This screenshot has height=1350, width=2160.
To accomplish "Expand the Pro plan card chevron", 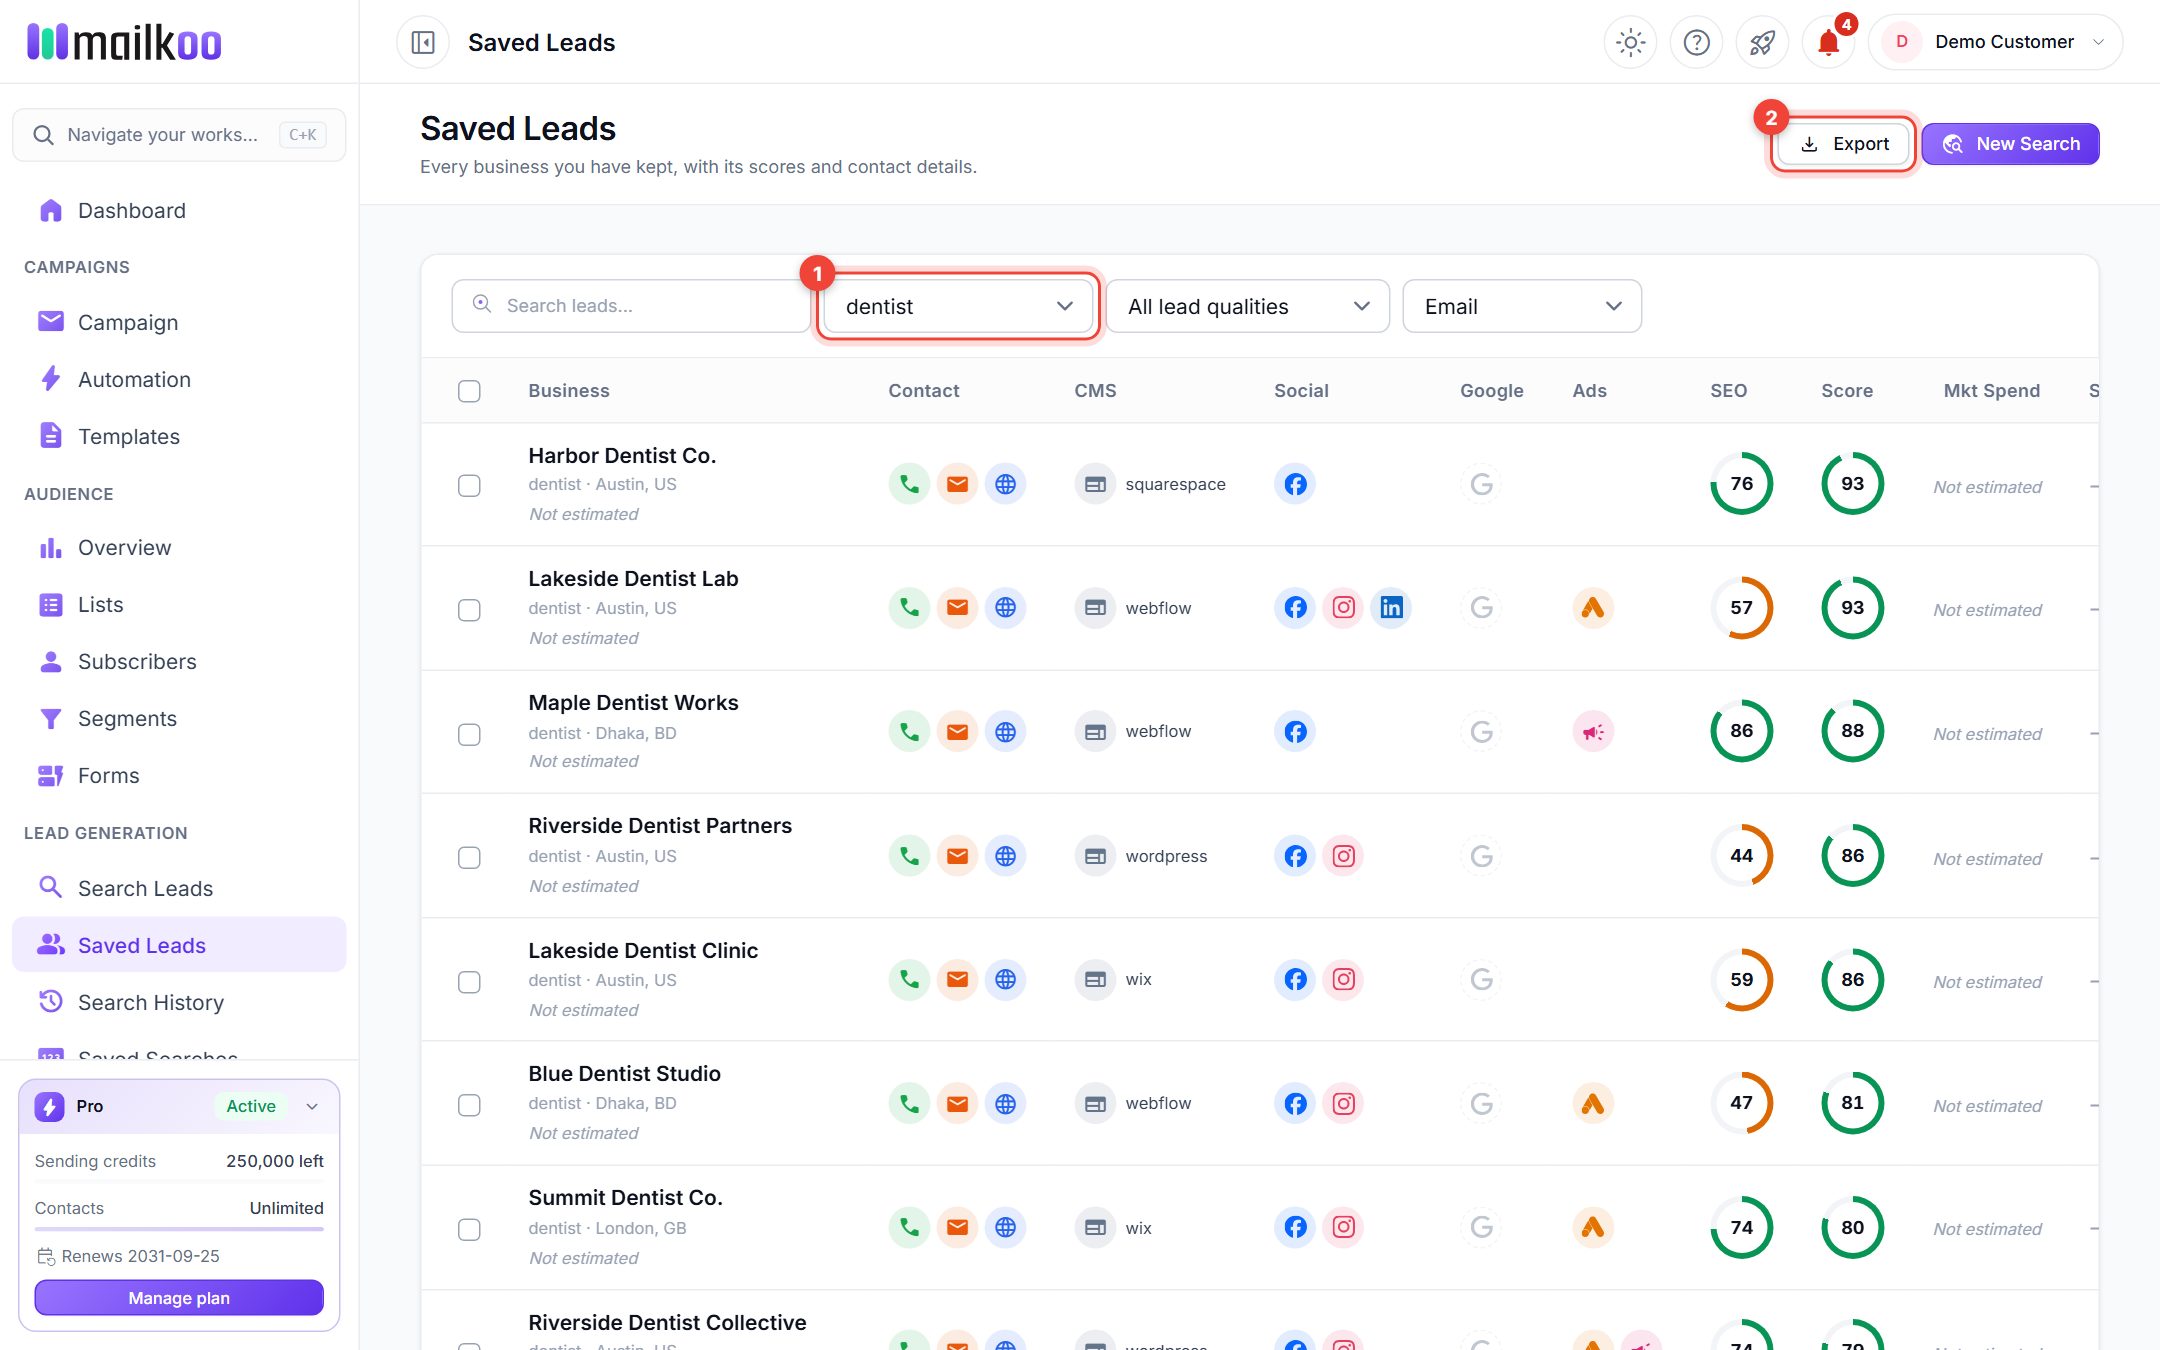I will point(312,1106).
